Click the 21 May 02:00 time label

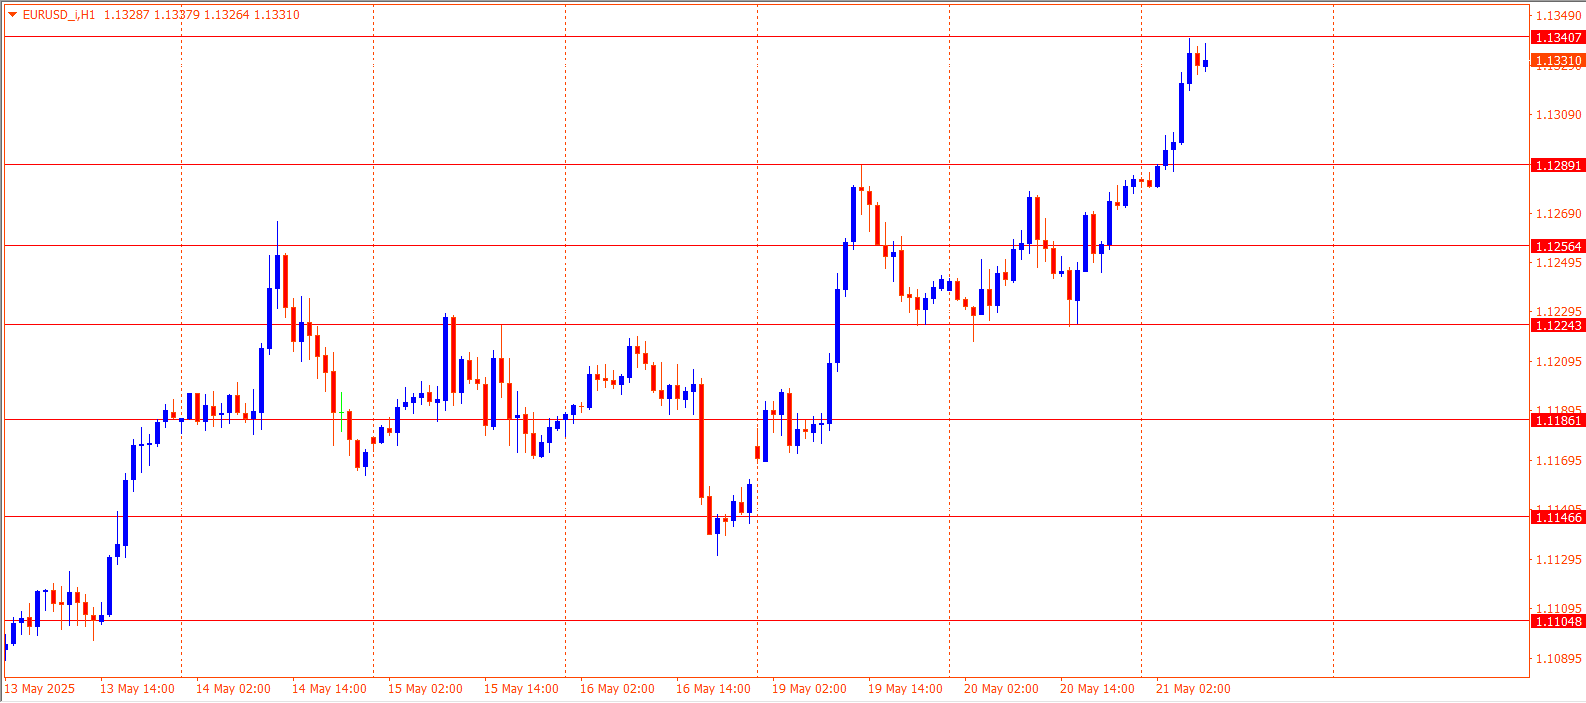[1193, 689]
